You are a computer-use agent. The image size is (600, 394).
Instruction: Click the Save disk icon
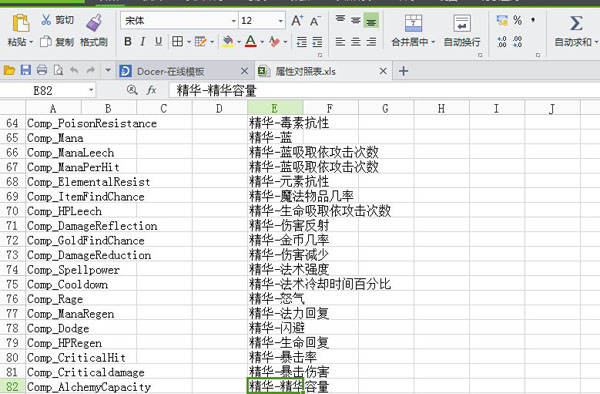pos(26,70)
